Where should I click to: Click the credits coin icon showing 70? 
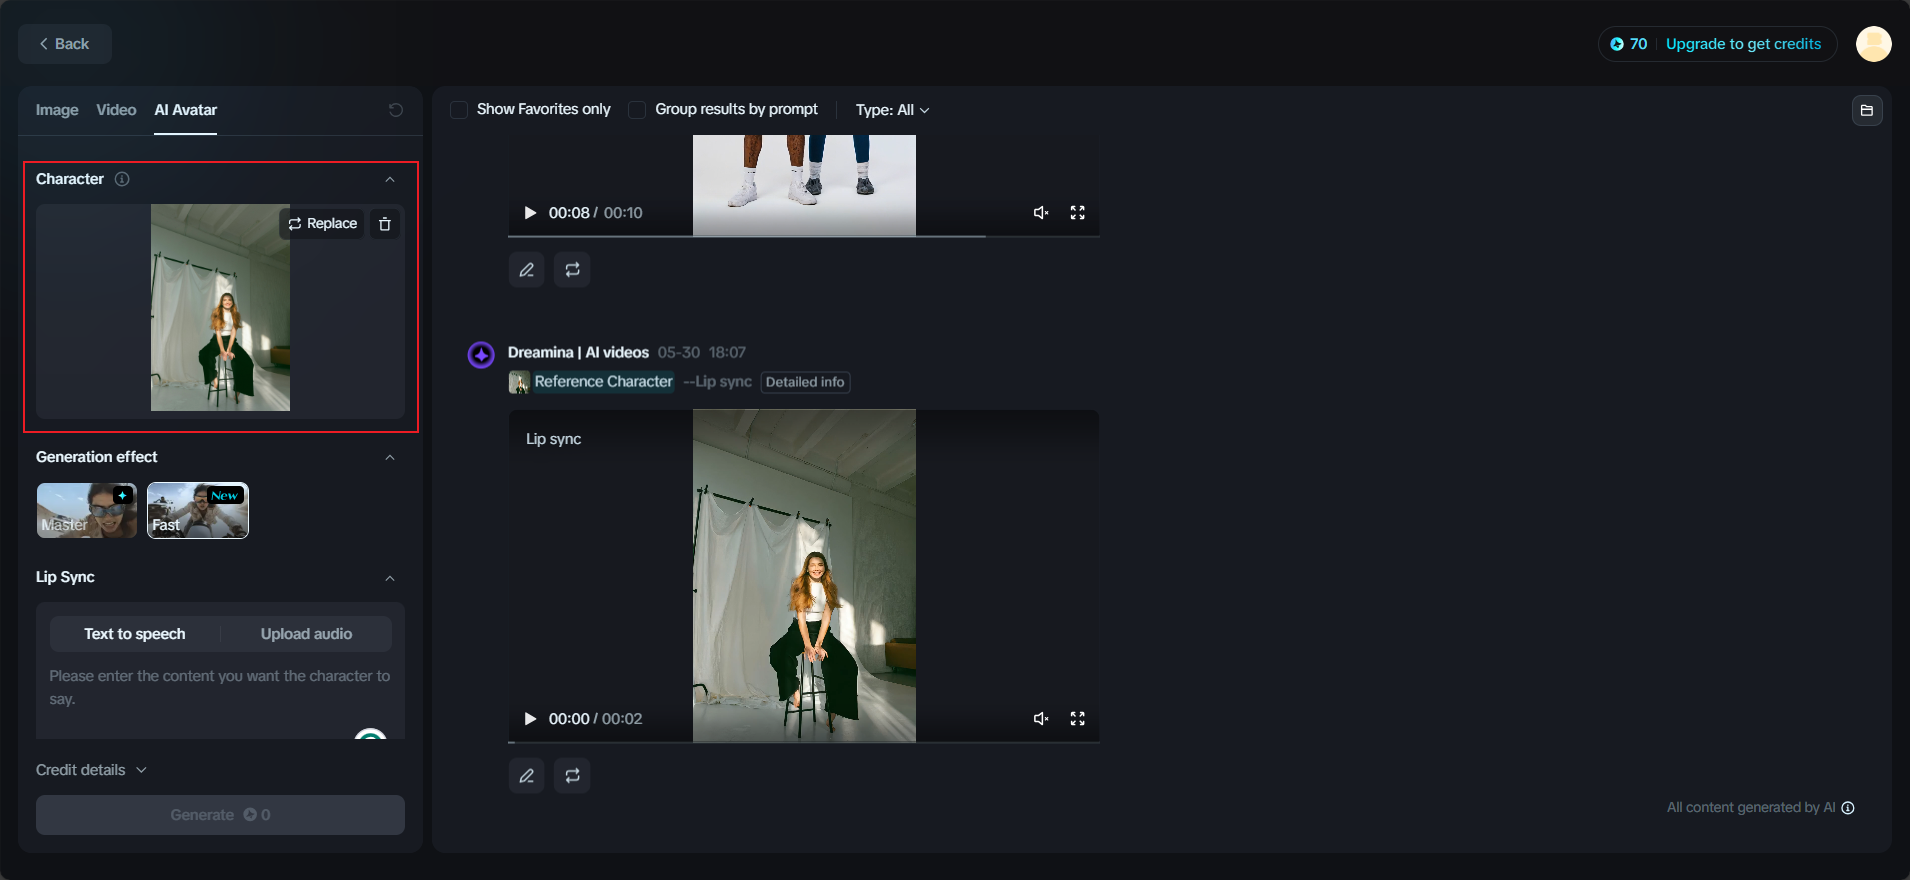(x=1616, y=44)
